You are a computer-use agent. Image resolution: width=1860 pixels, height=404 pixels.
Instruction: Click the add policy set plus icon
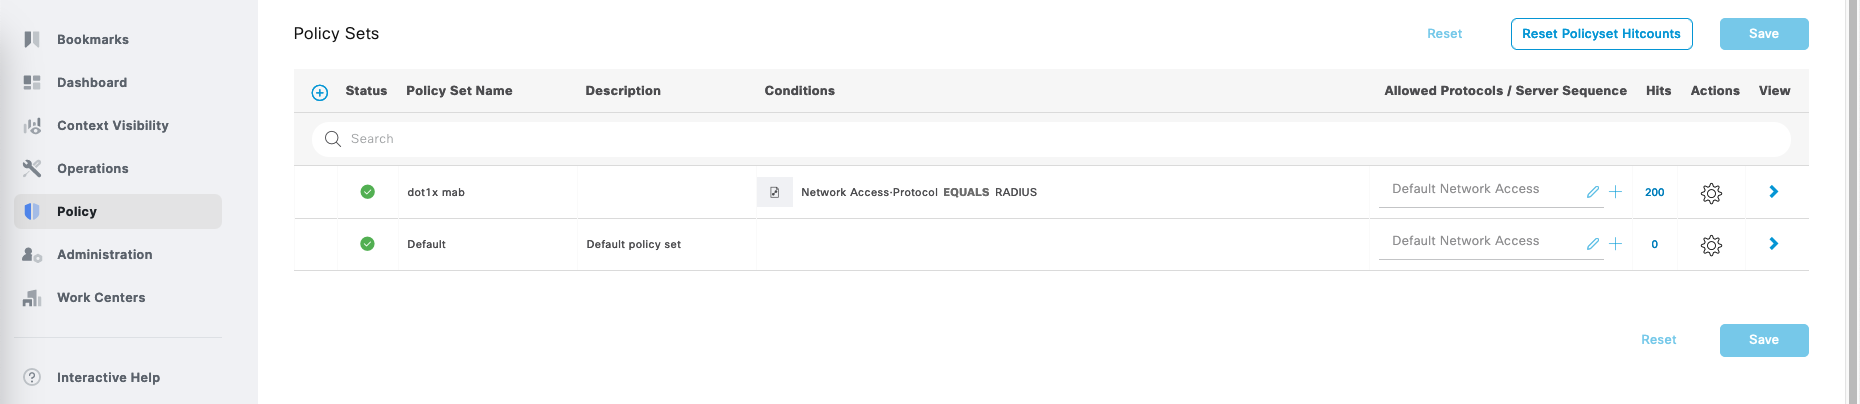pos(320,92)
